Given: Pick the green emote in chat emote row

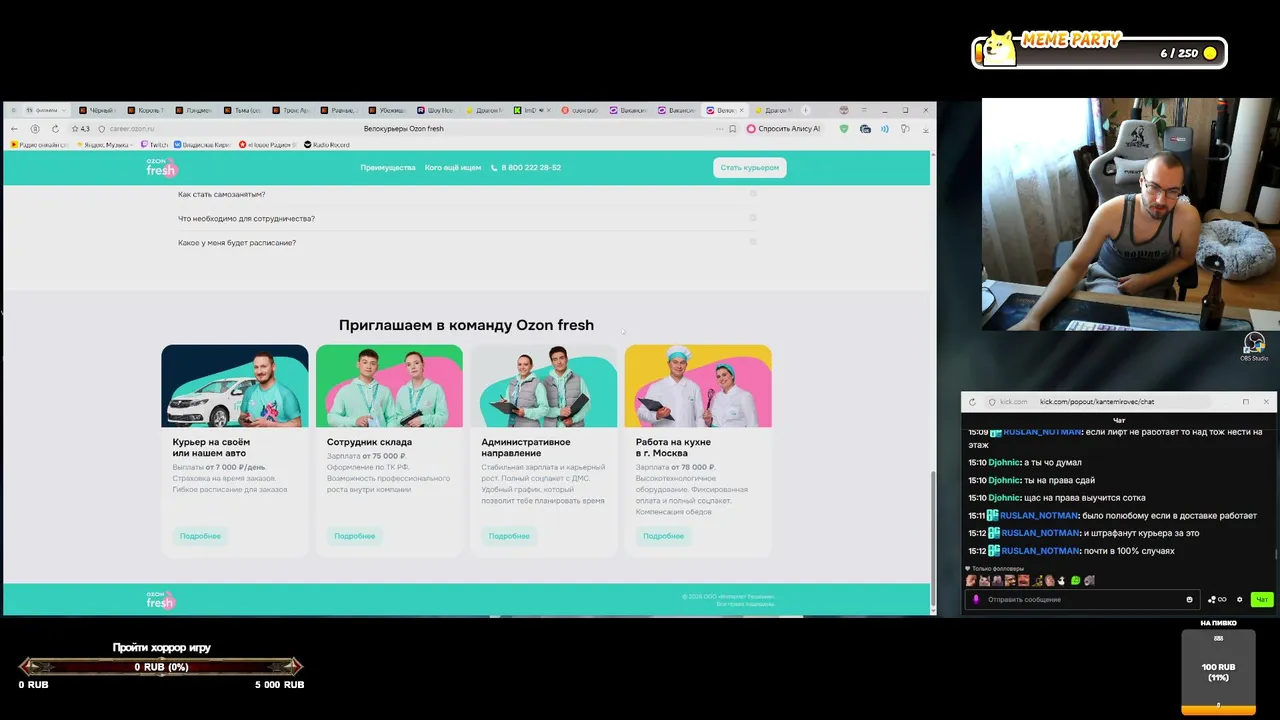Looking at the screenshot, I should tap(1076, 581).
